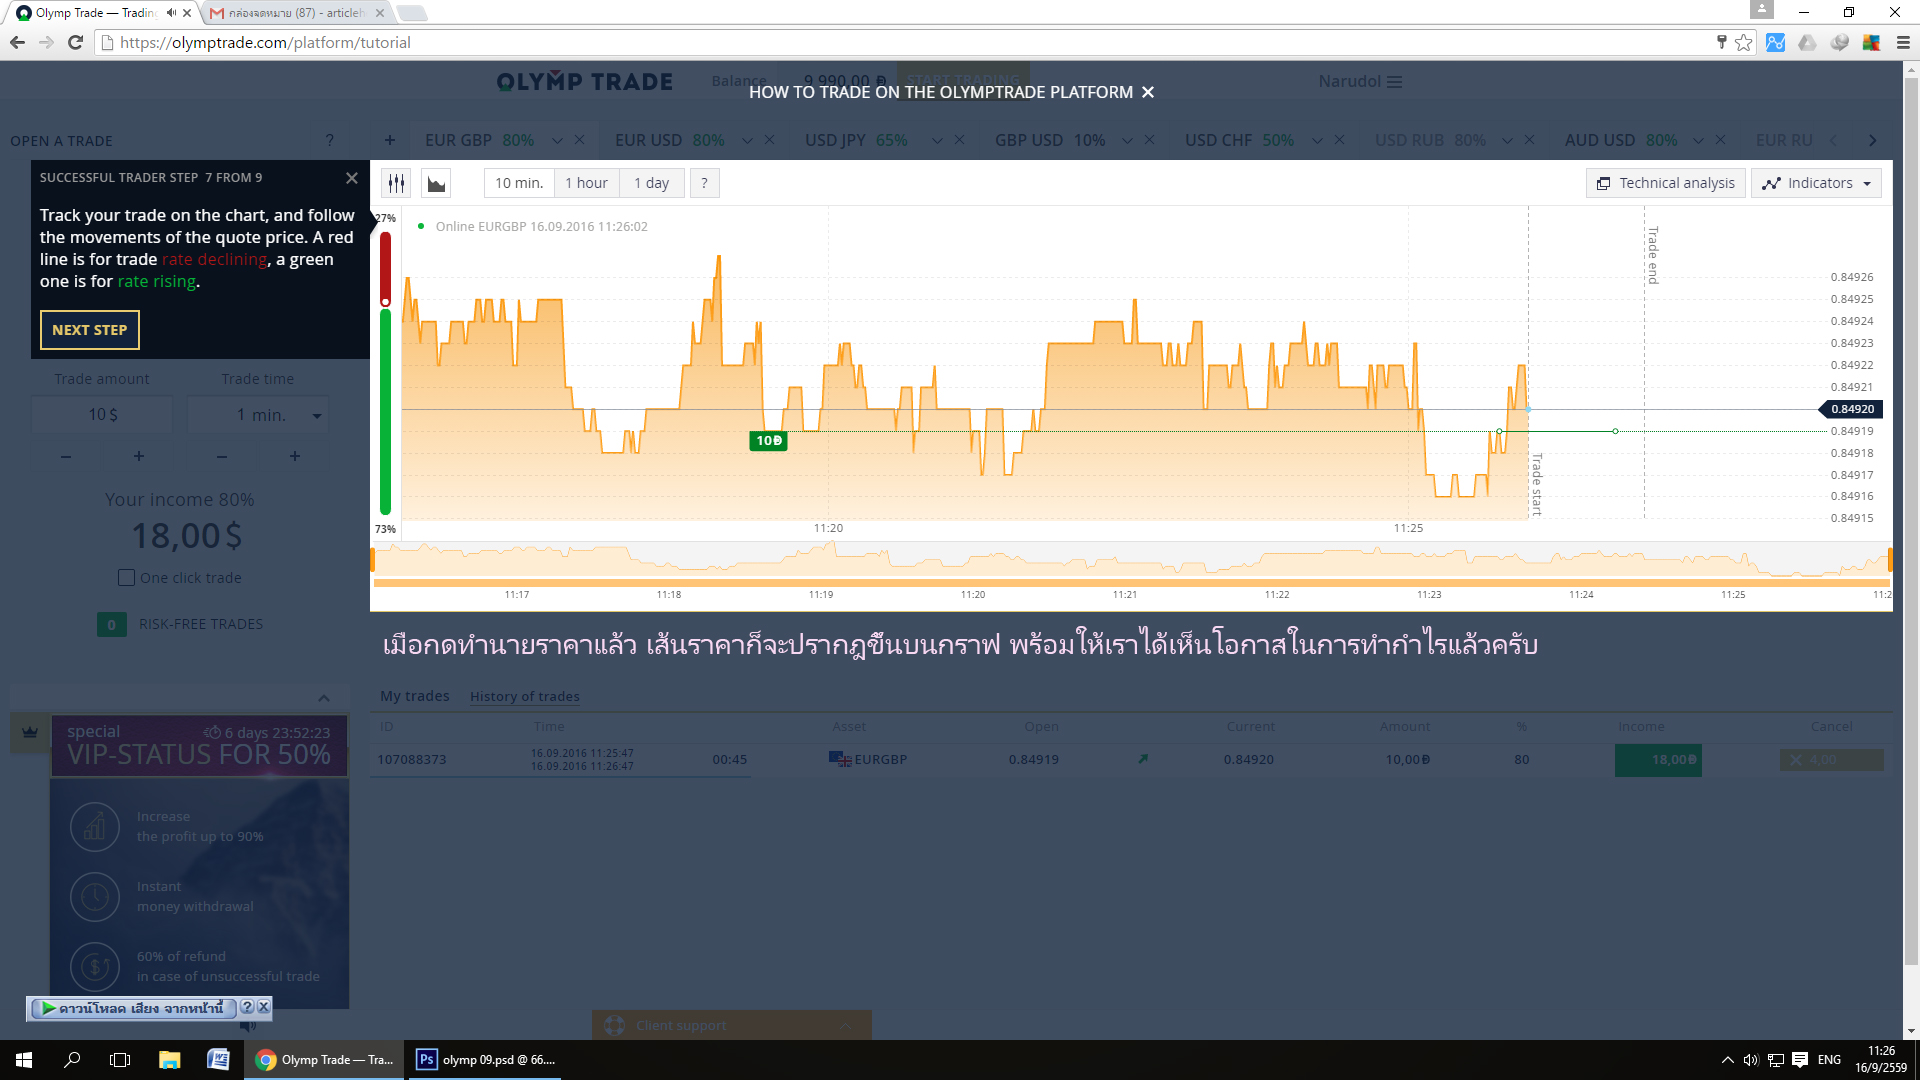Increase trade time with plus
The width and height of the screenshot is (1920, 1080).
295,456
